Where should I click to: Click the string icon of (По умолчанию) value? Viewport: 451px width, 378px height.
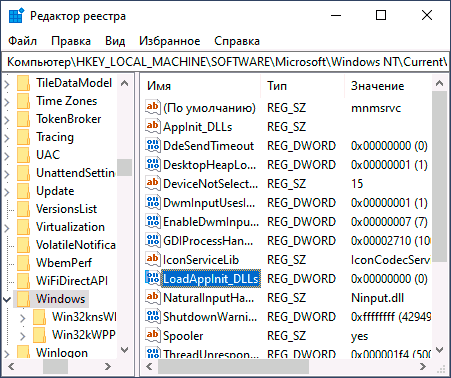153,107
